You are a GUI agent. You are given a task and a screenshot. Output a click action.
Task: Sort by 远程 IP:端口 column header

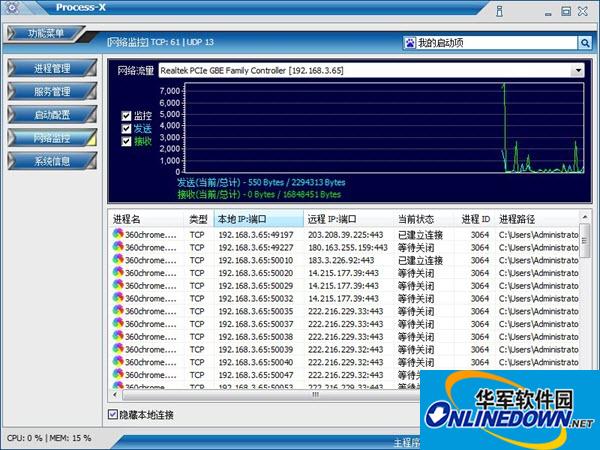[349, 219]
